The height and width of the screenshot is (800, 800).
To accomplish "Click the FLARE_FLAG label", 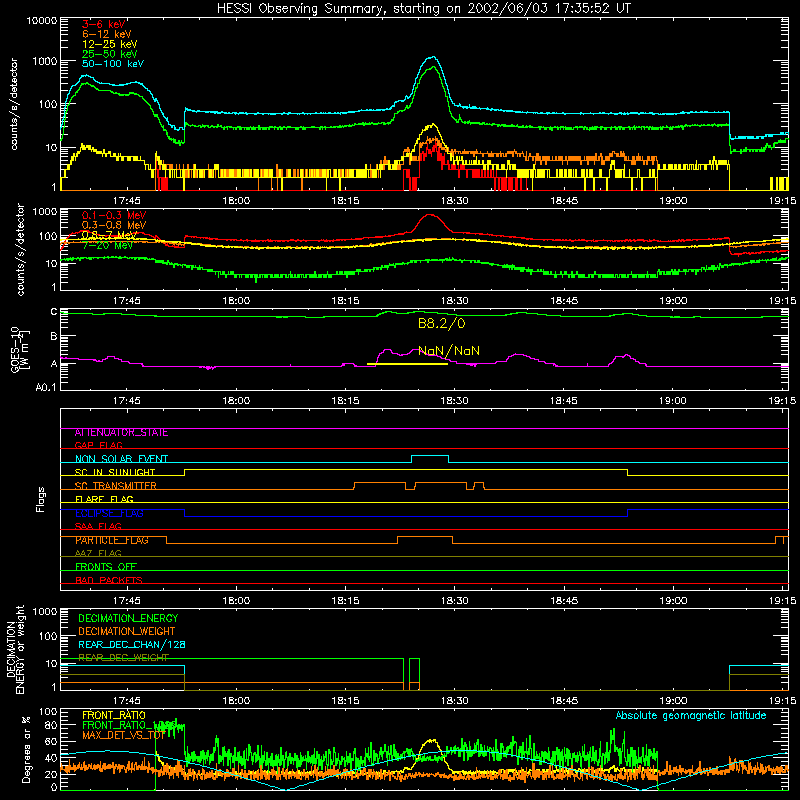I will [x=104, y=499].
